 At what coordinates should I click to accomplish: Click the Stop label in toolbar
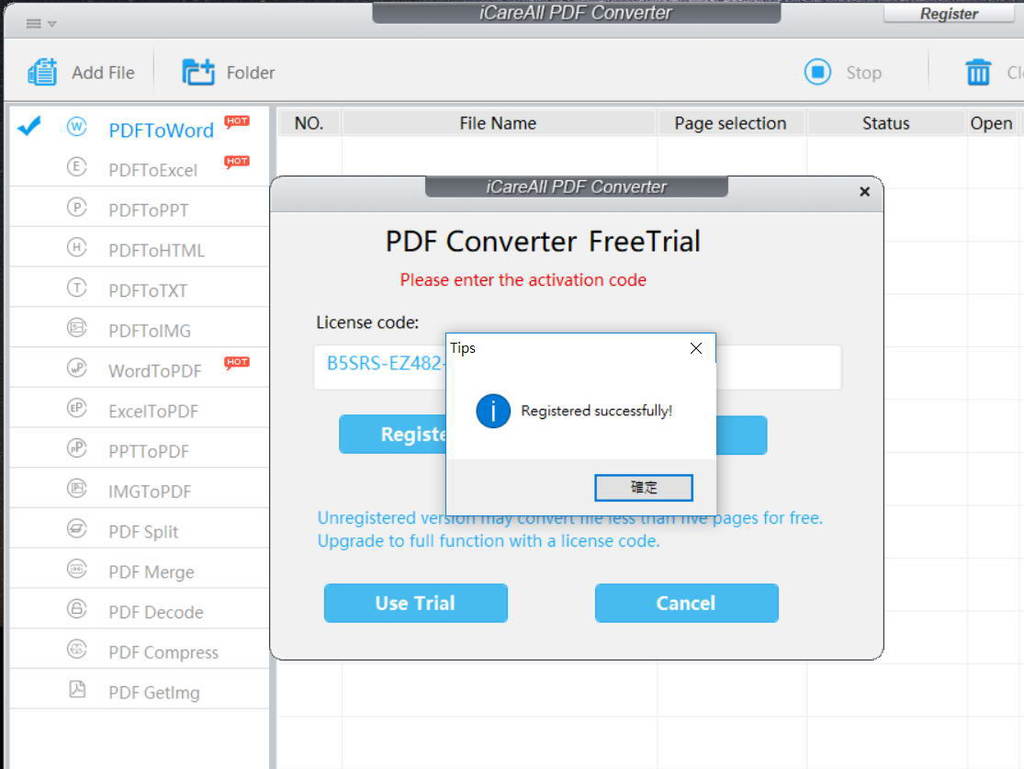point(863,72)
